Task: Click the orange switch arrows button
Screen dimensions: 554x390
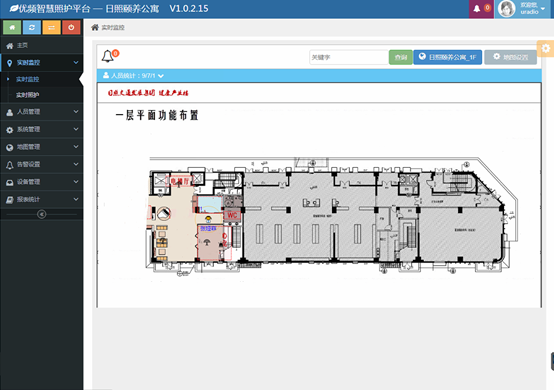Action: point(52,27)
